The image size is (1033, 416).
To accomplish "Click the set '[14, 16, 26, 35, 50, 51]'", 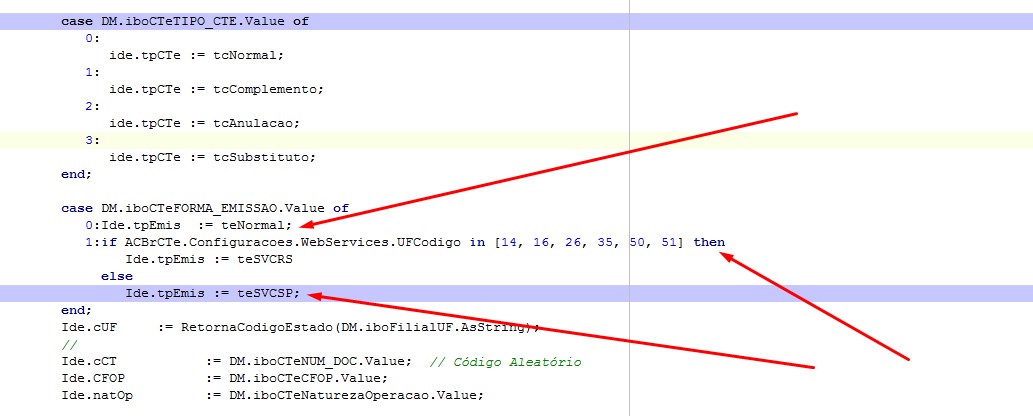I will [589, 242].
